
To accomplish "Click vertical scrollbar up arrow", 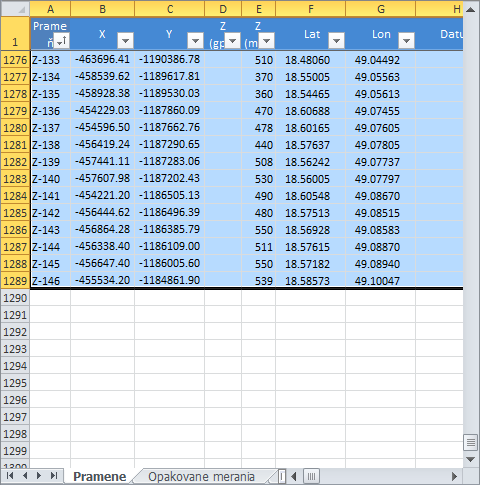I will tap(471, 9).
